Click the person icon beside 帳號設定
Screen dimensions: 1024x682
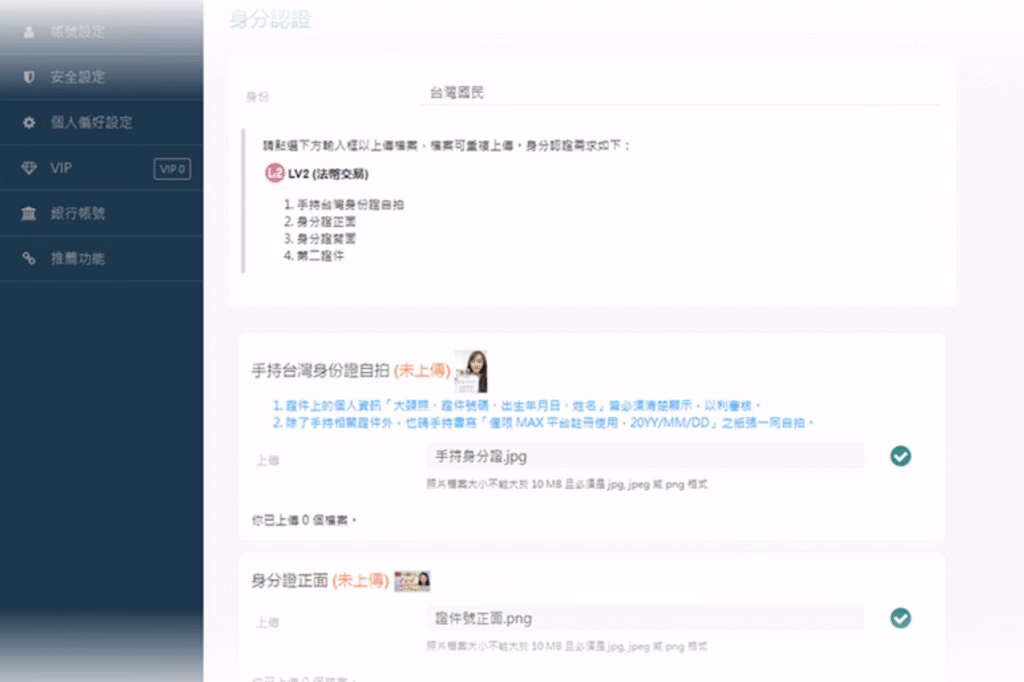click(29, 32)
